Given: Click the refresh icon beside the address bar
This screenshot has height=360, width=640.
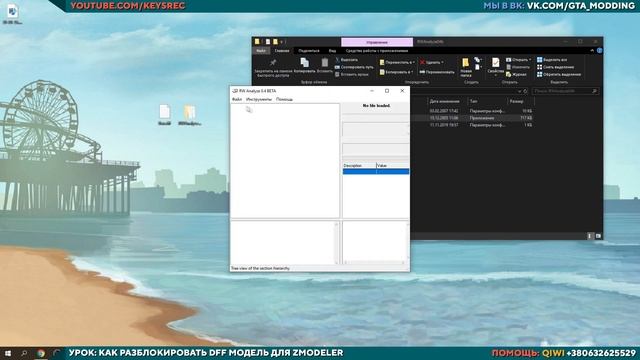Looking at the screenshot, I should (x=525, y=91).
